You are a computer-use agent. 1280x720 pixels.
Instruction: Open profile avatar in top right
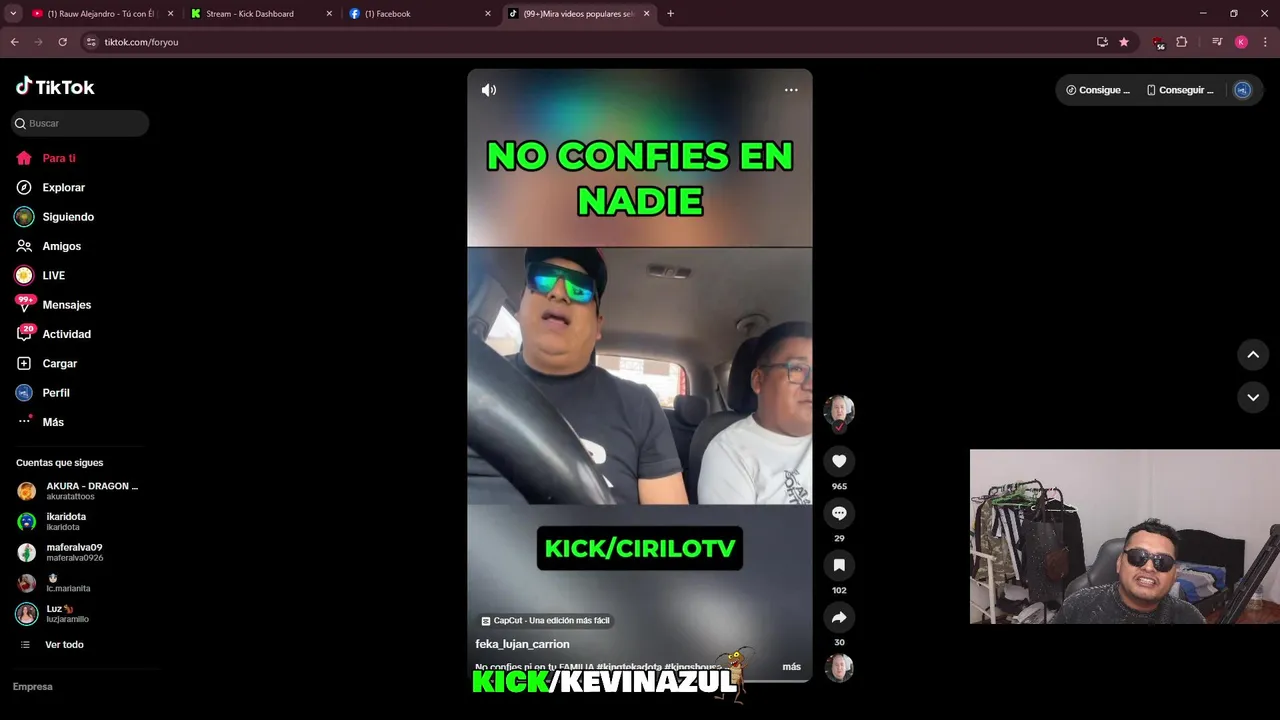[1242, 90]
